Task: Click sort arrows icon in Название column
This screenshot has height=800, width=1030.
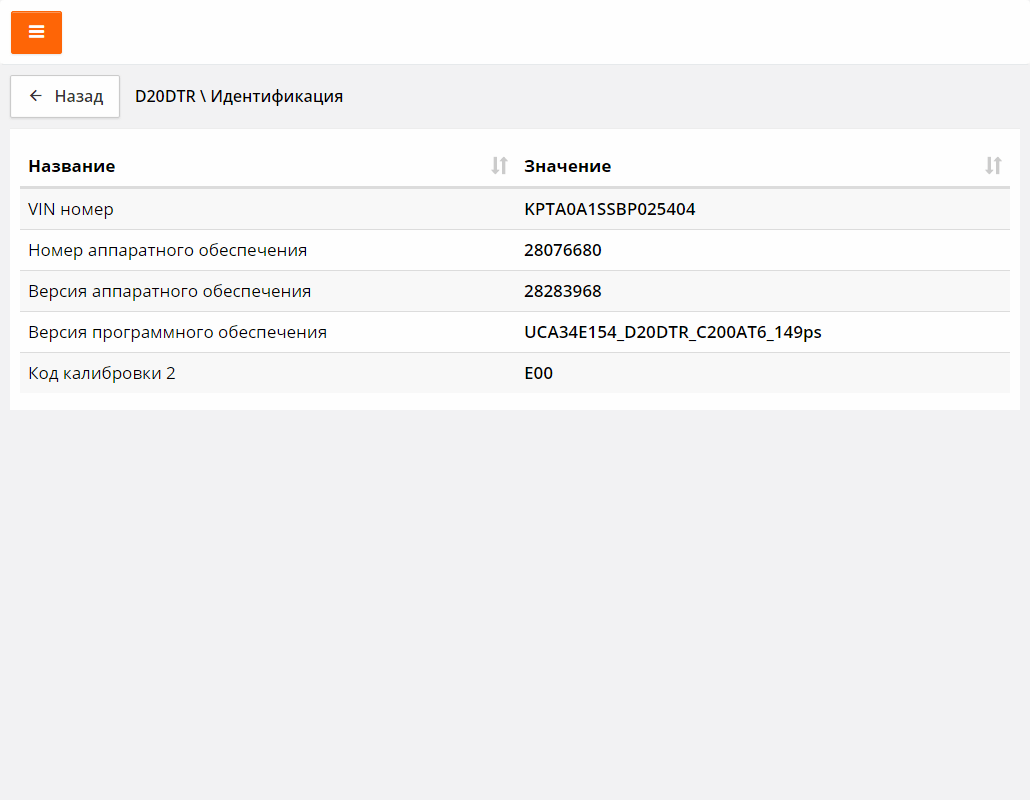Action: point(500,166)
